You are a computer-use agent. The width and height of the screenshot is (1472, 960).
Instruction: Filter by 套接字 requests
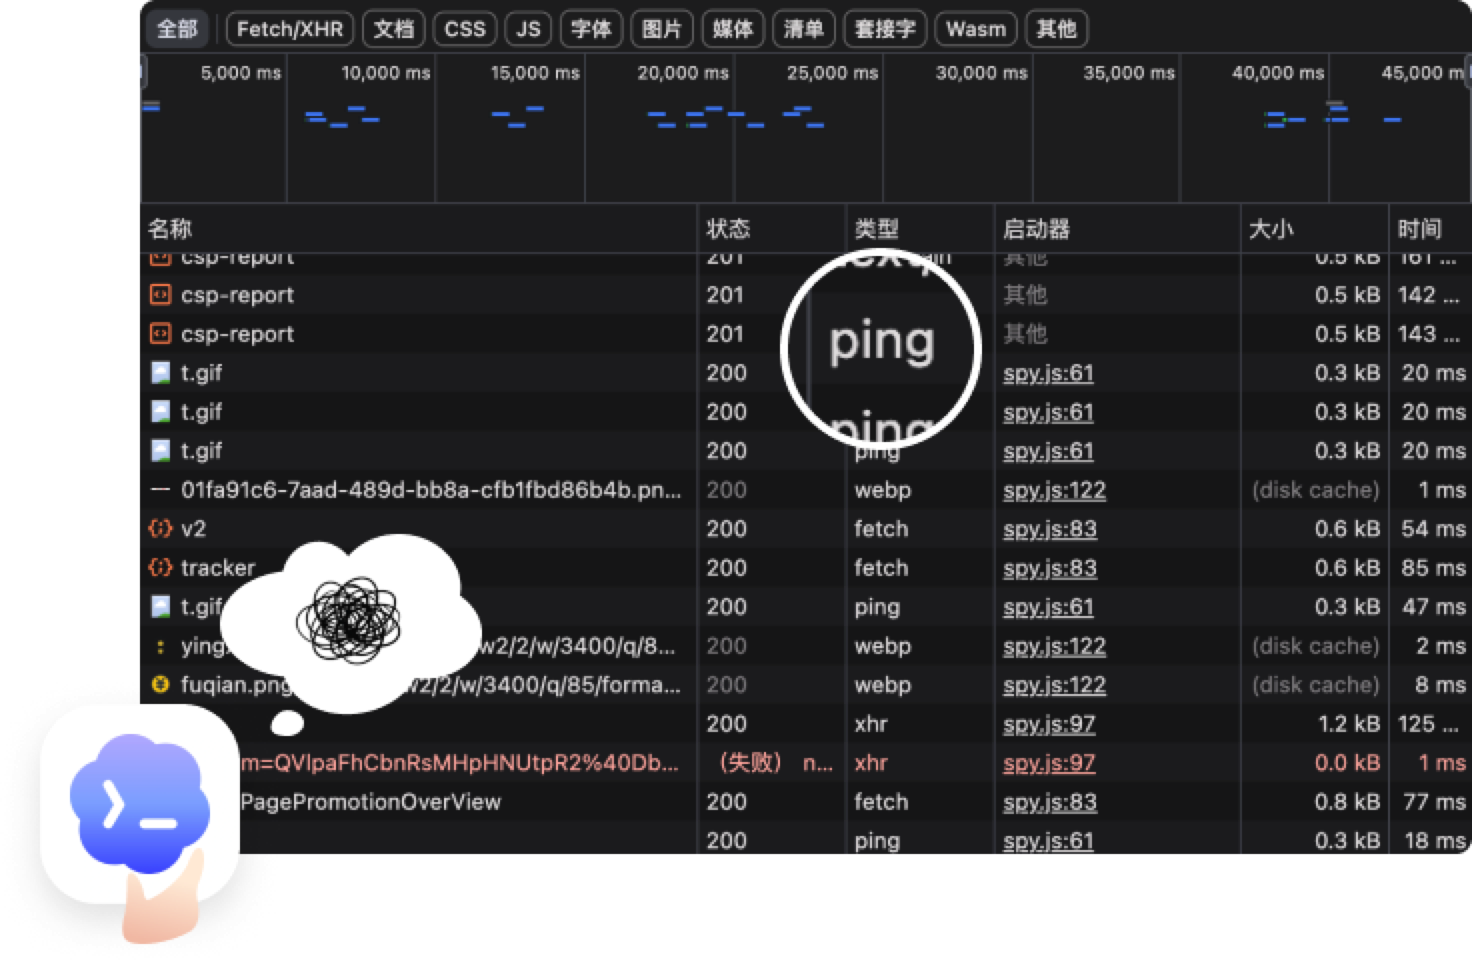(x=885, y=29)
